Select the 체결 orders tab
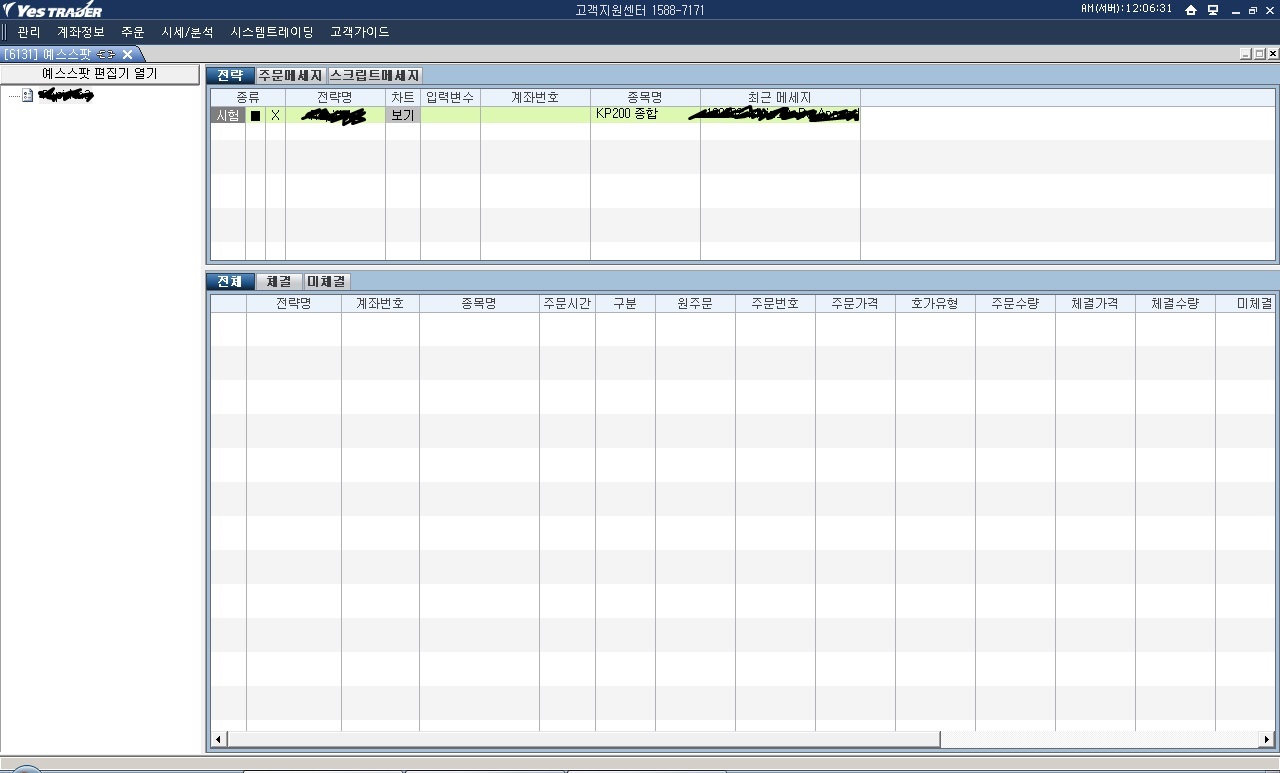 click(279, 282)
